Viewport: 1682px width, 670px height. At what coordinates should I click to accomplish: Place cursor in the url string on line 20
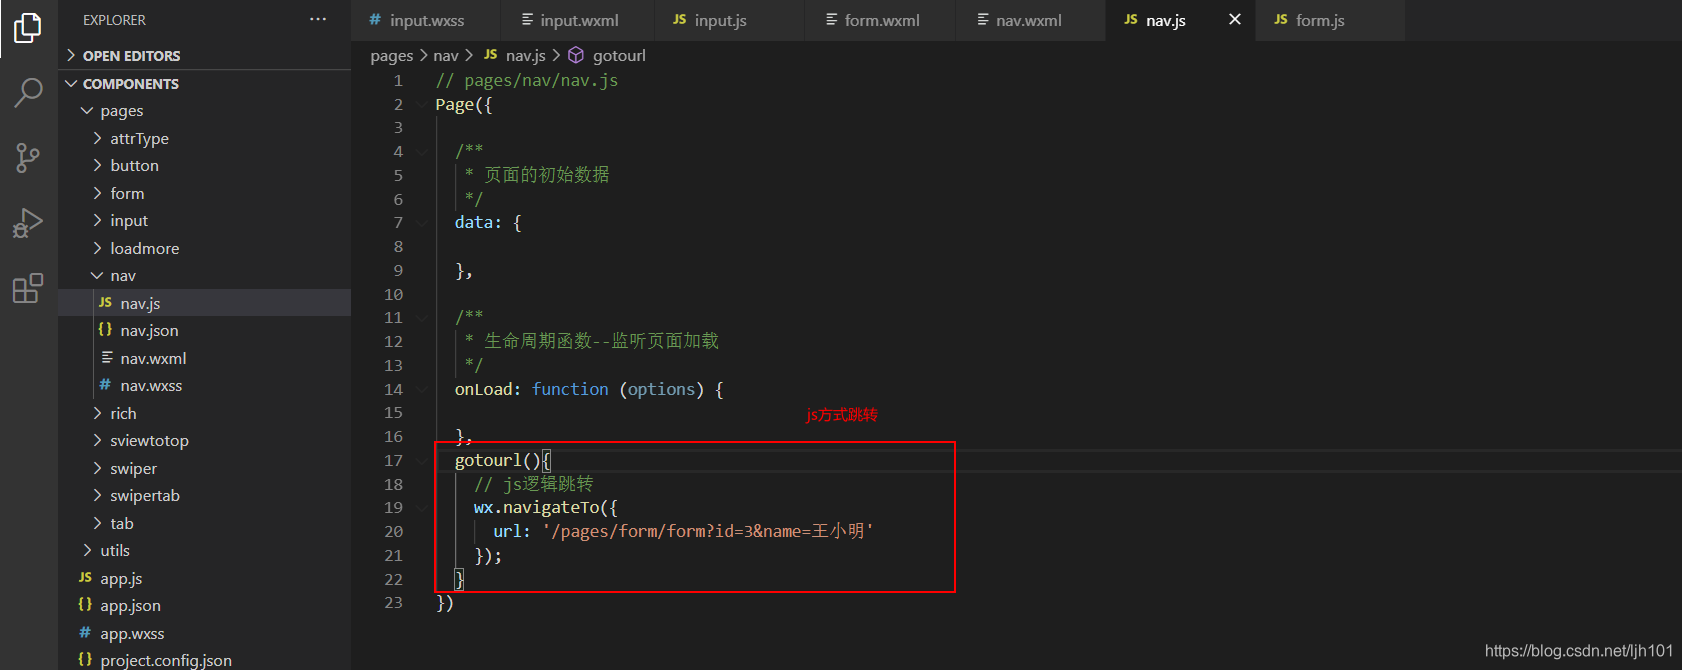(x=708, y=532)
